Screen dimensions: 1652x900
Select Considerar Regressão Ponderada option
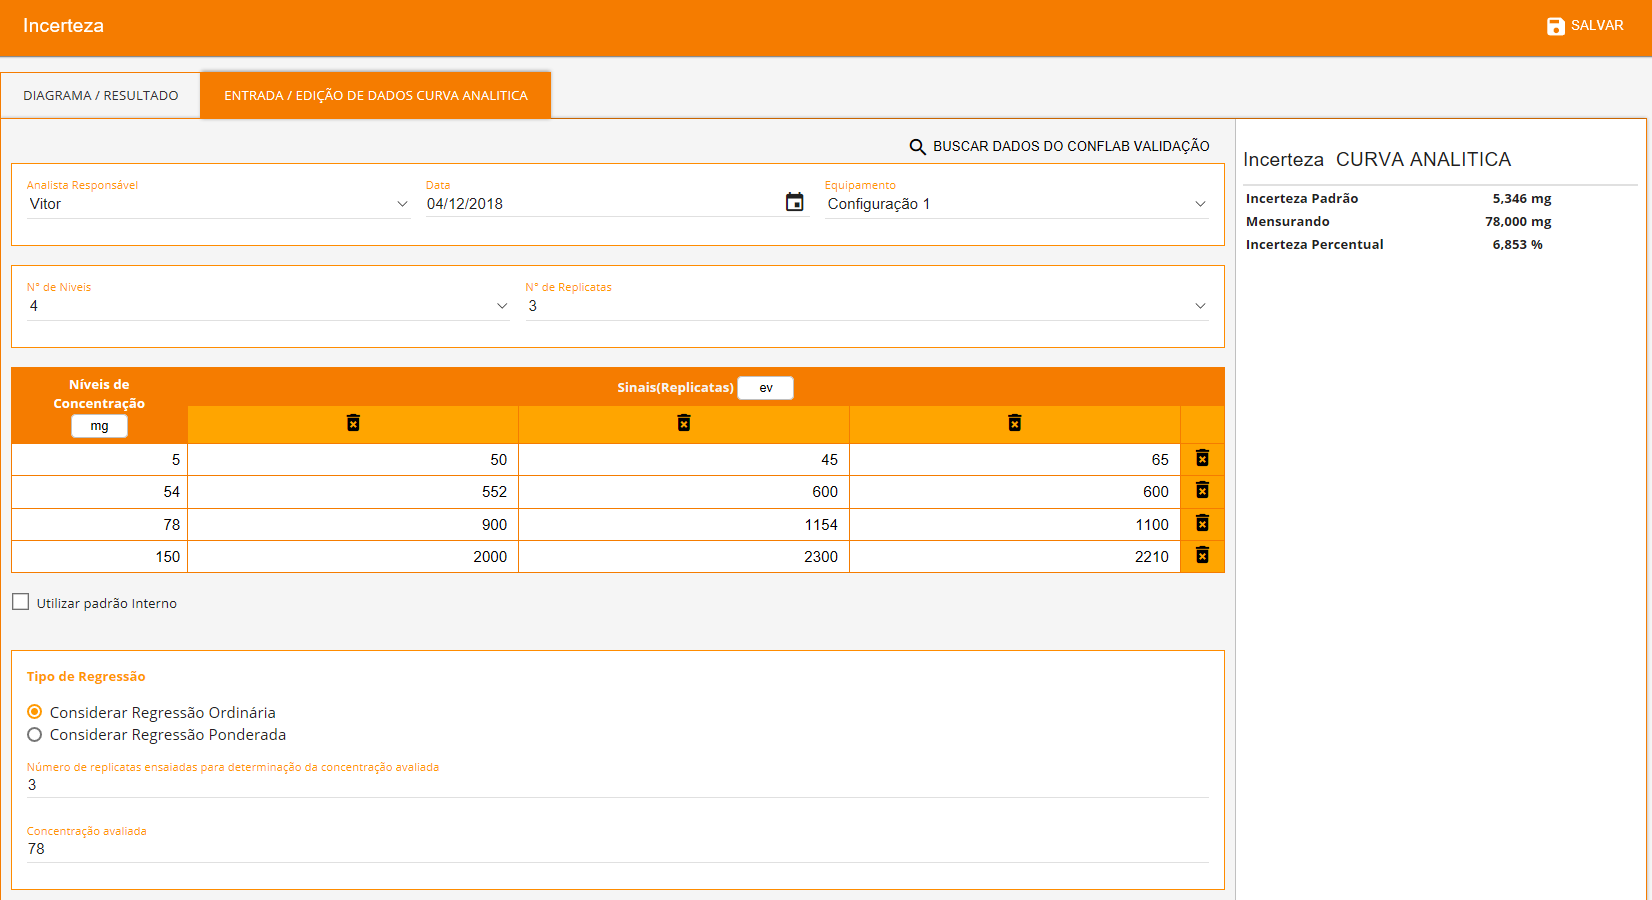coord(35,735)
